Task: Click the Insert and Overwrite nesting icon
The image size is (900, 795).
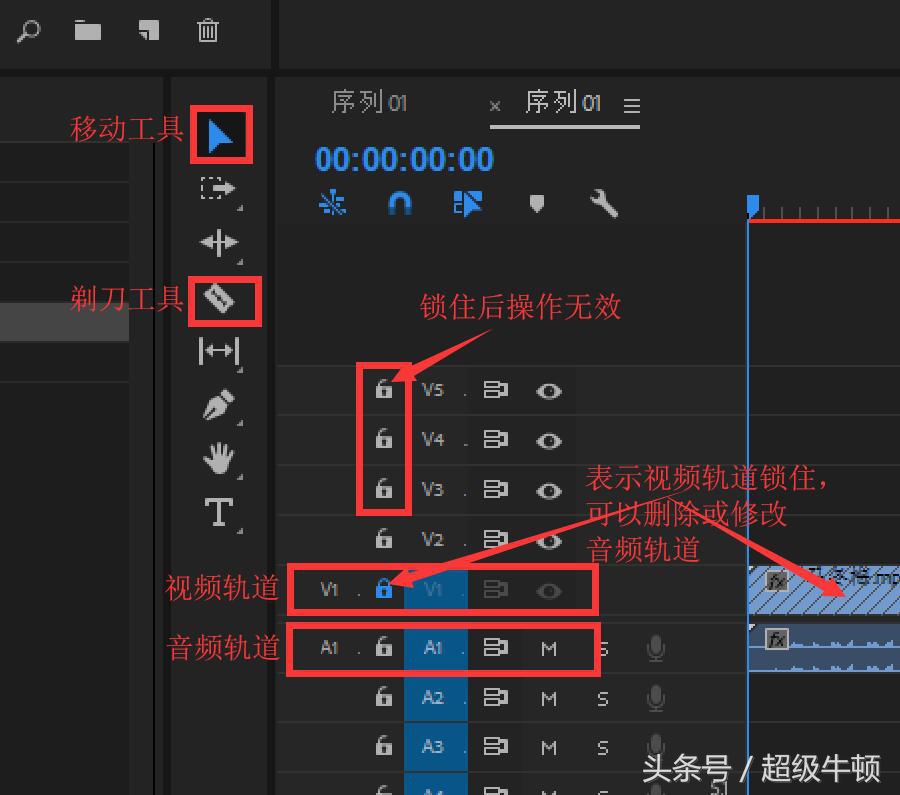Action: 331,203
